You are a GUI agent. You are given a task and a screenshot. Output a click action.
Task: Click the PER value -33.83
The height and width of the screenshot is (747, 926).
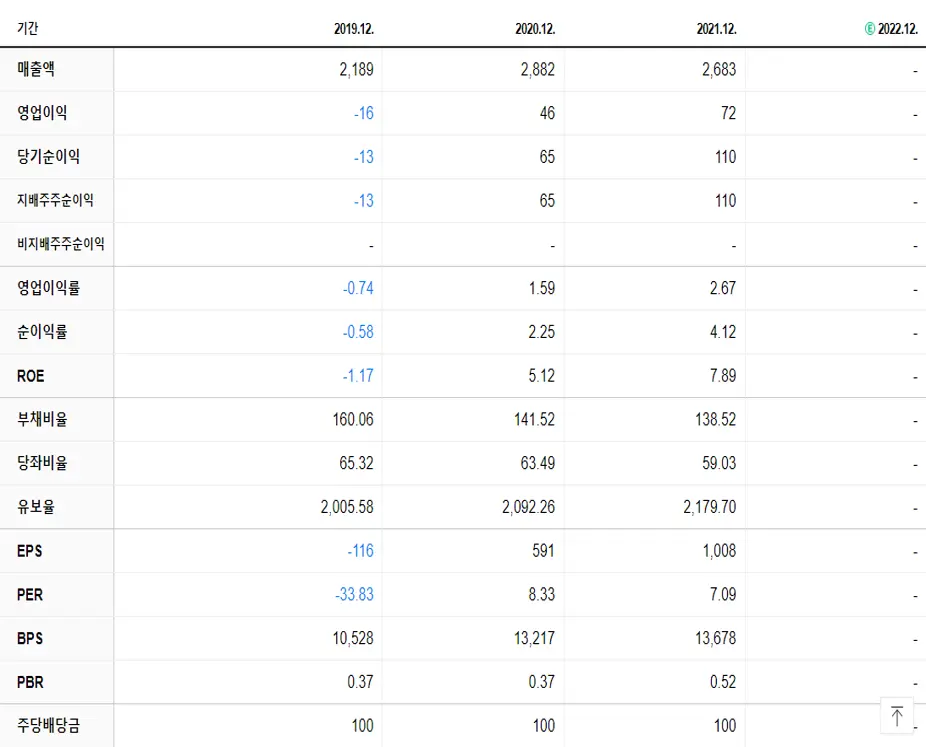click(354, 594)
